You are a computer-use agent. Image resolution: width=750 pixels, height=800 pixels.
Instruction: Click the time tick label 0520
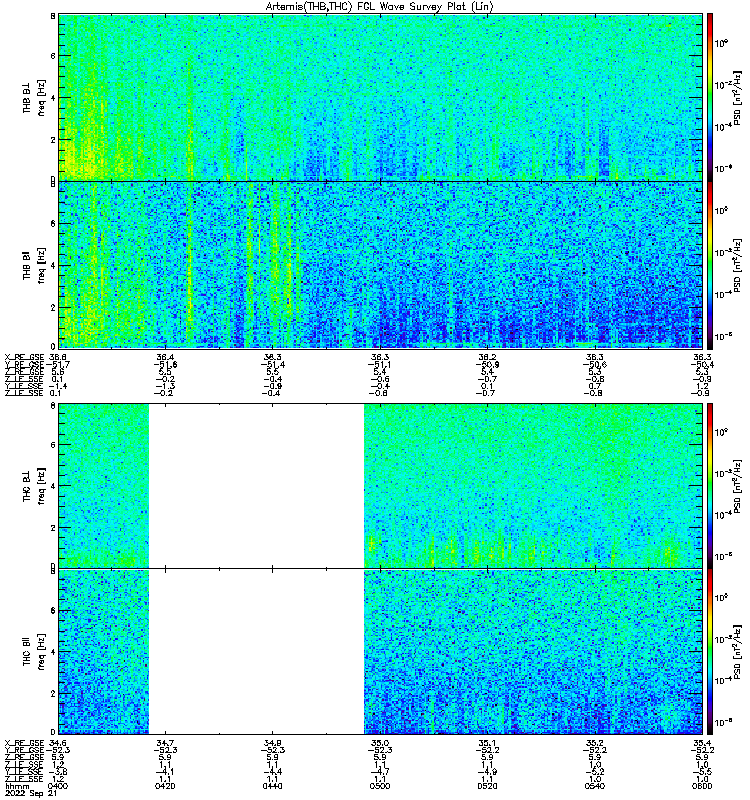pyautogui.click(x=487, y=786)
